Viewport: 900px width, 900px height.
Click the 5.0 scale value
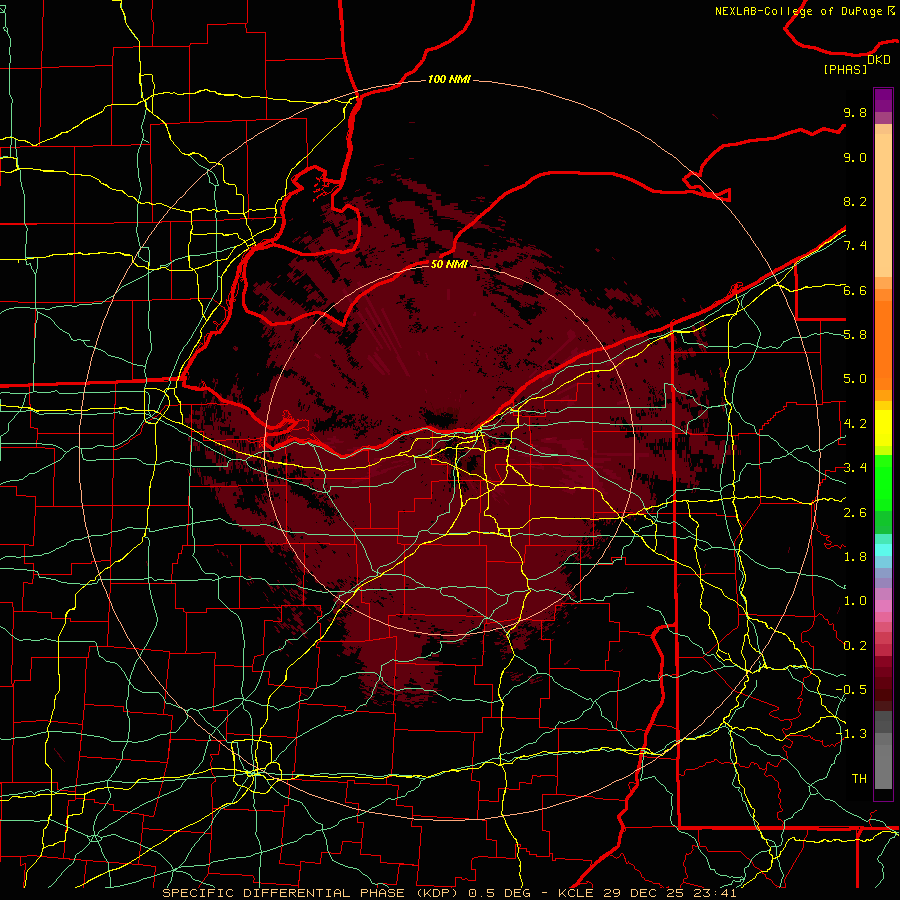(855, 379)
